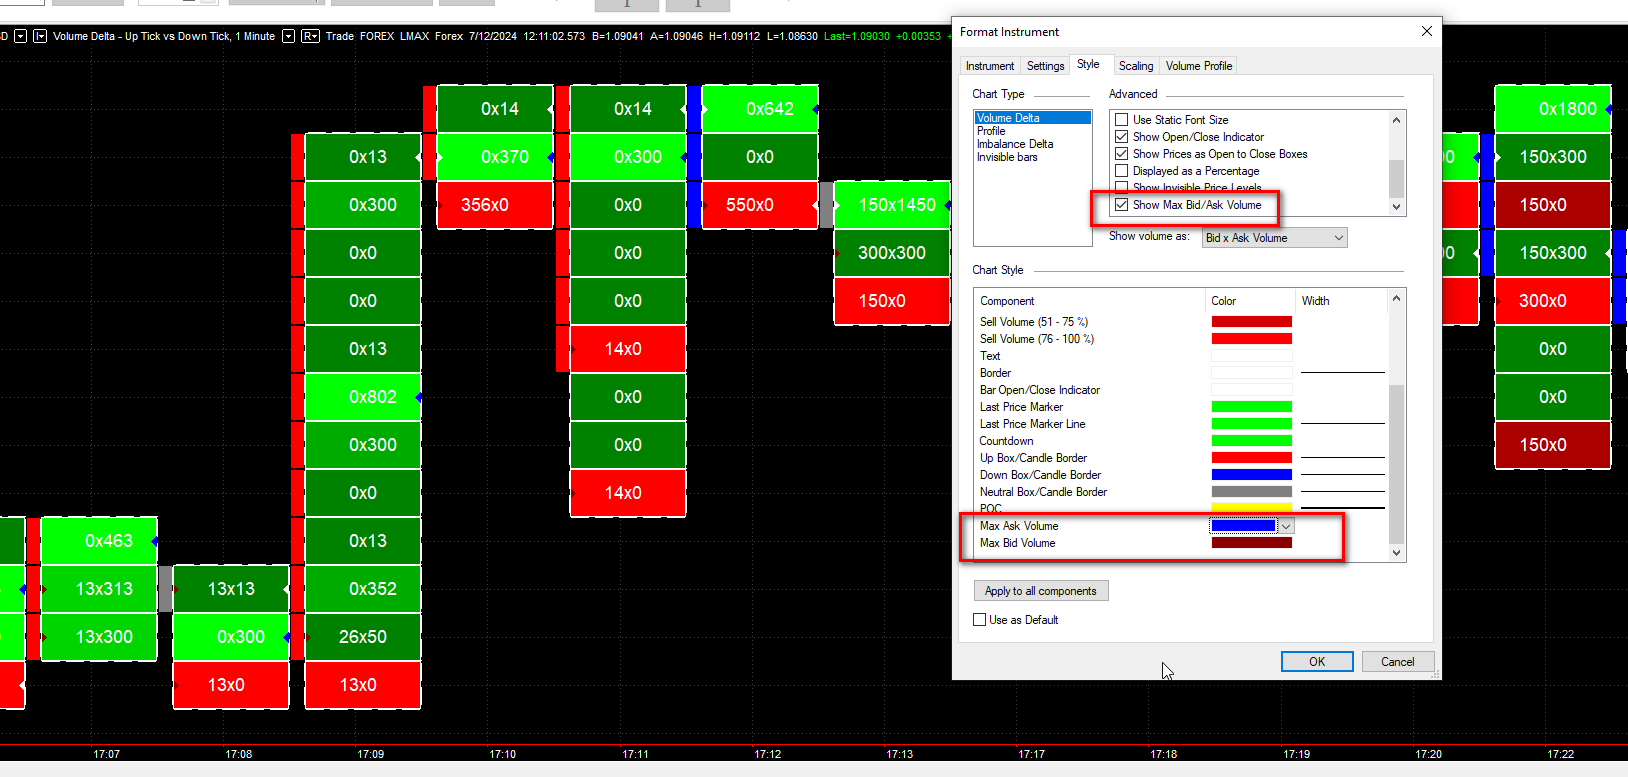The image size is (1628, 777).
Task: Confirm with the OK button
Action: [1317, 662]
